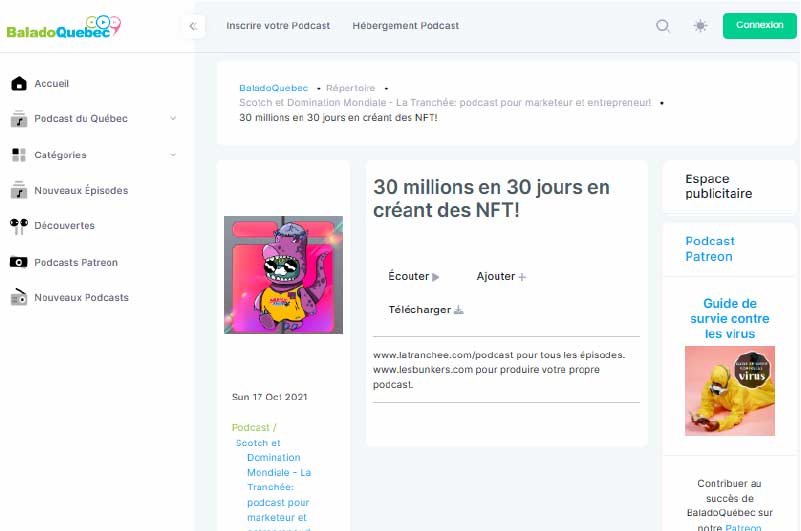801x531 pixels.
Task: Expand the Catégories chevron
Action: [173, 155]
